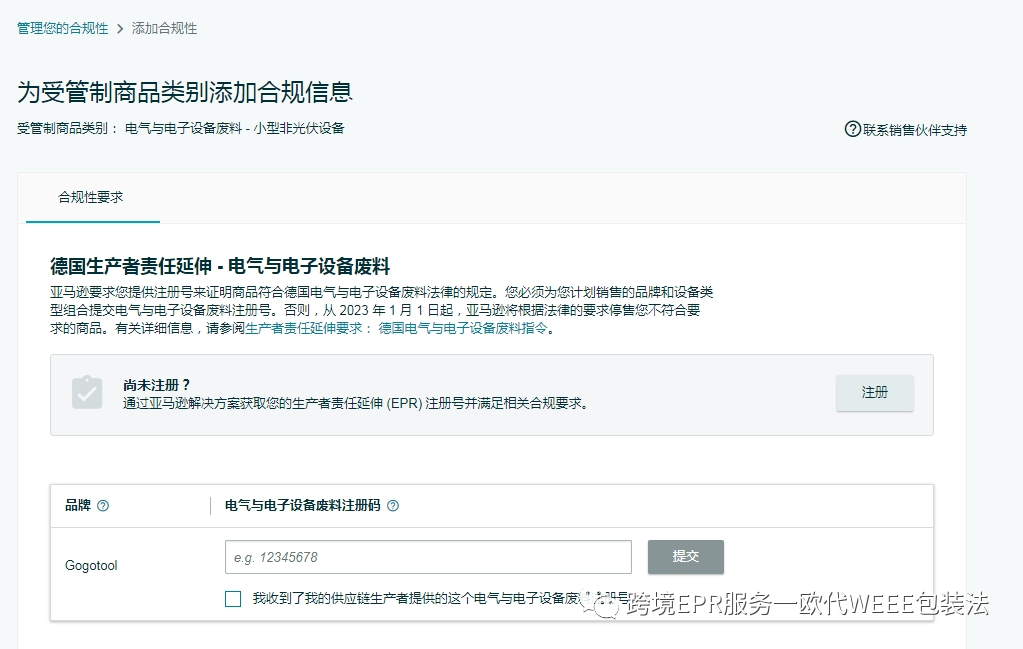The image size is (1023, 649).
Task: Check the 供应链生产者提供 confirmation checkbox
Action: [x=232, y=598]
